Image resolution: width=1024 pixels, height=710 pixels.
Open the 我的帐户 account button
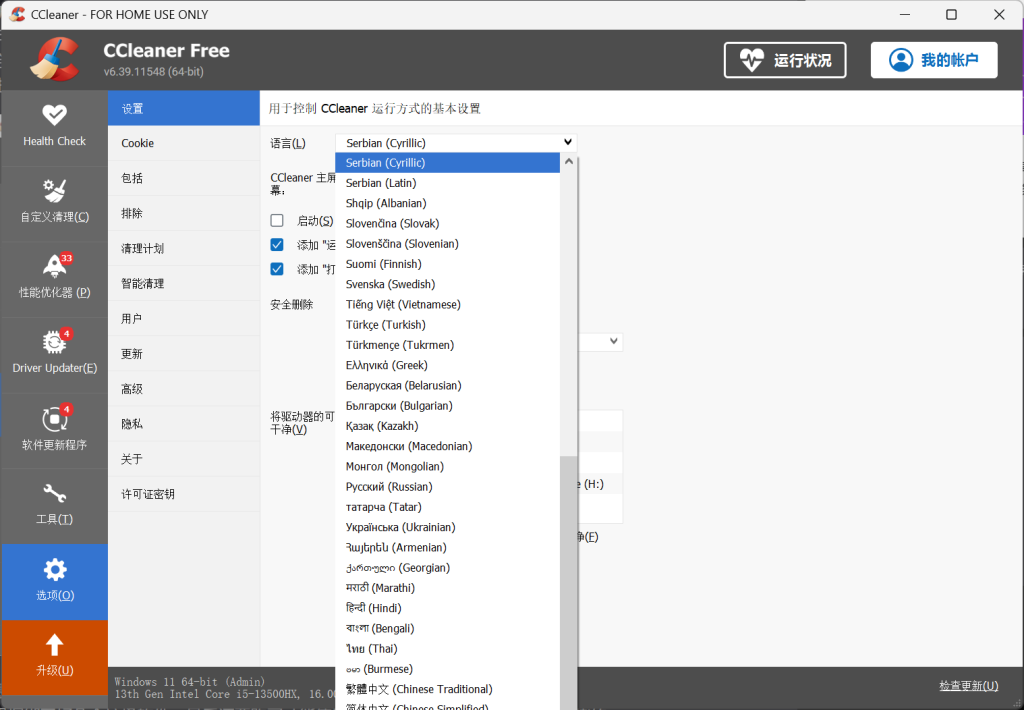pyautogui.click(x=933, y=60)
